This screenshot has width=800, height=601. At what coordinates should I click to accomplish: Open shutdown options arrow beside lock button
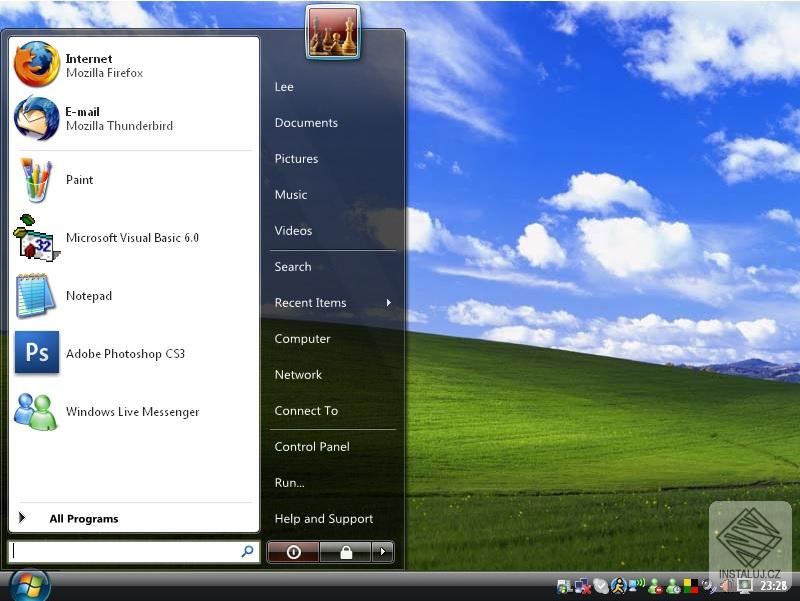click(383, 552)
